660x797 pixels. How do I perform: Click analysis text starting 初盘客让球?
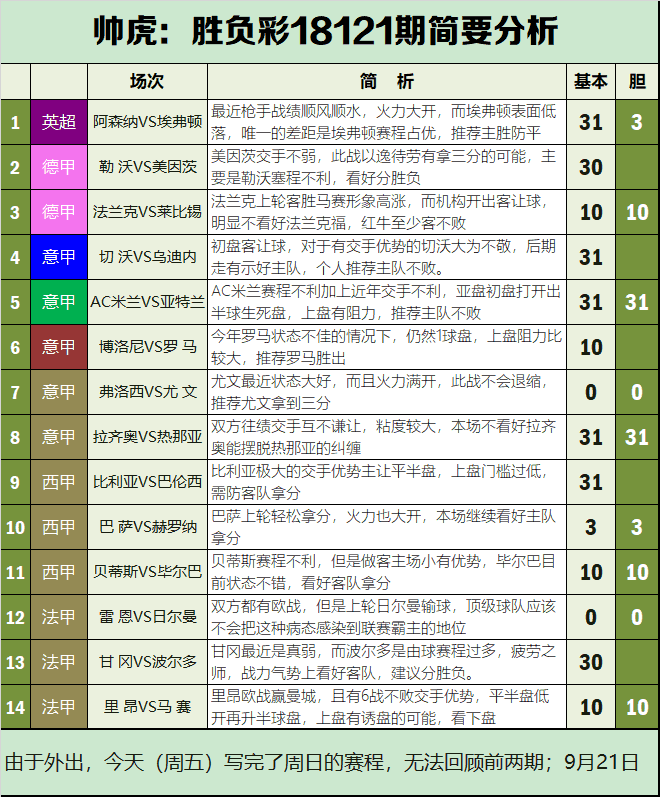pos(384,257)
